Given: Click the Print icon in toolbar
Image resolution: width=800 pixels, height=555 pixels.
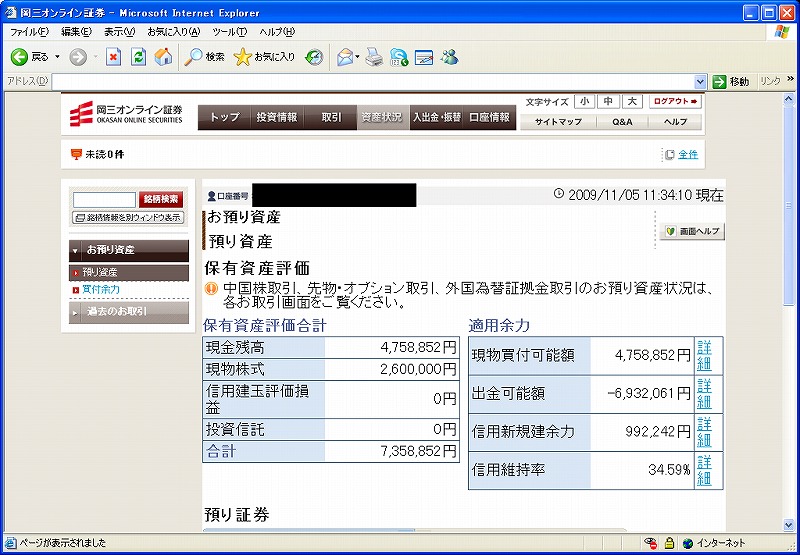Looking at the screenshot, I should [373, 57].
